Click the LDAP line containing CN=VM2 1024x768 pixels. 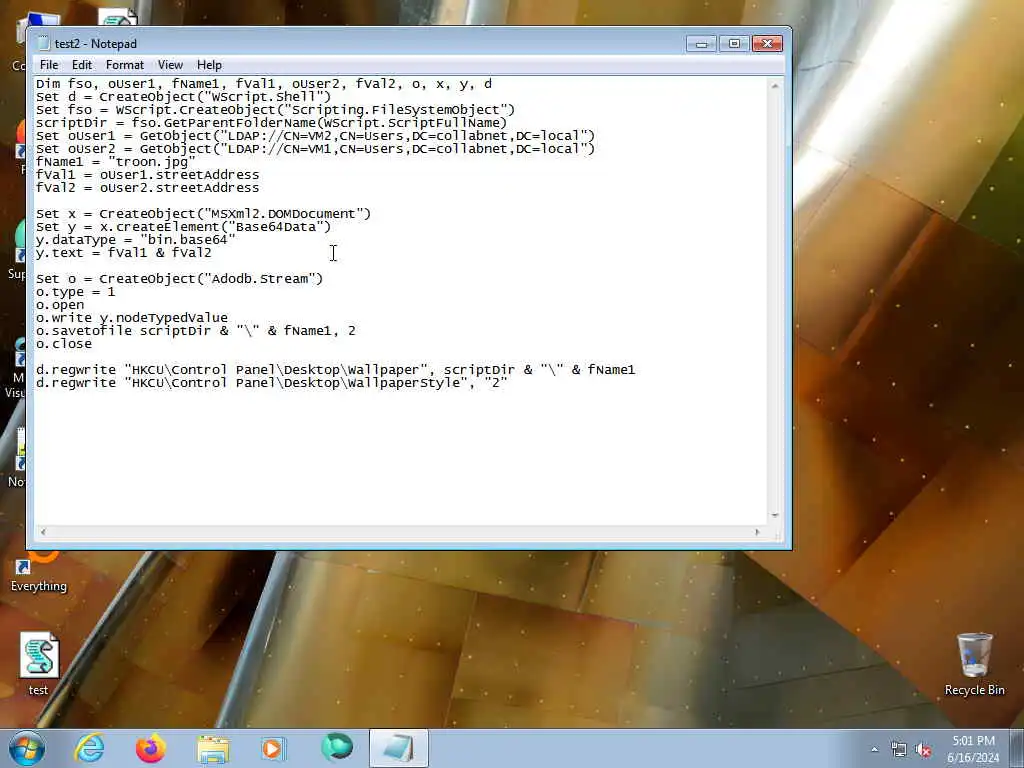tap(315, 136)
